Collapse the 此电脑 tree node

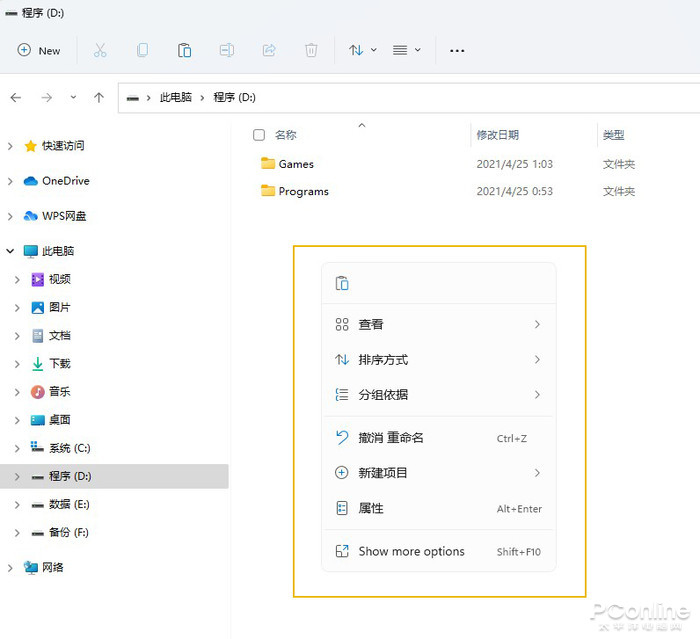coord(10,251)
